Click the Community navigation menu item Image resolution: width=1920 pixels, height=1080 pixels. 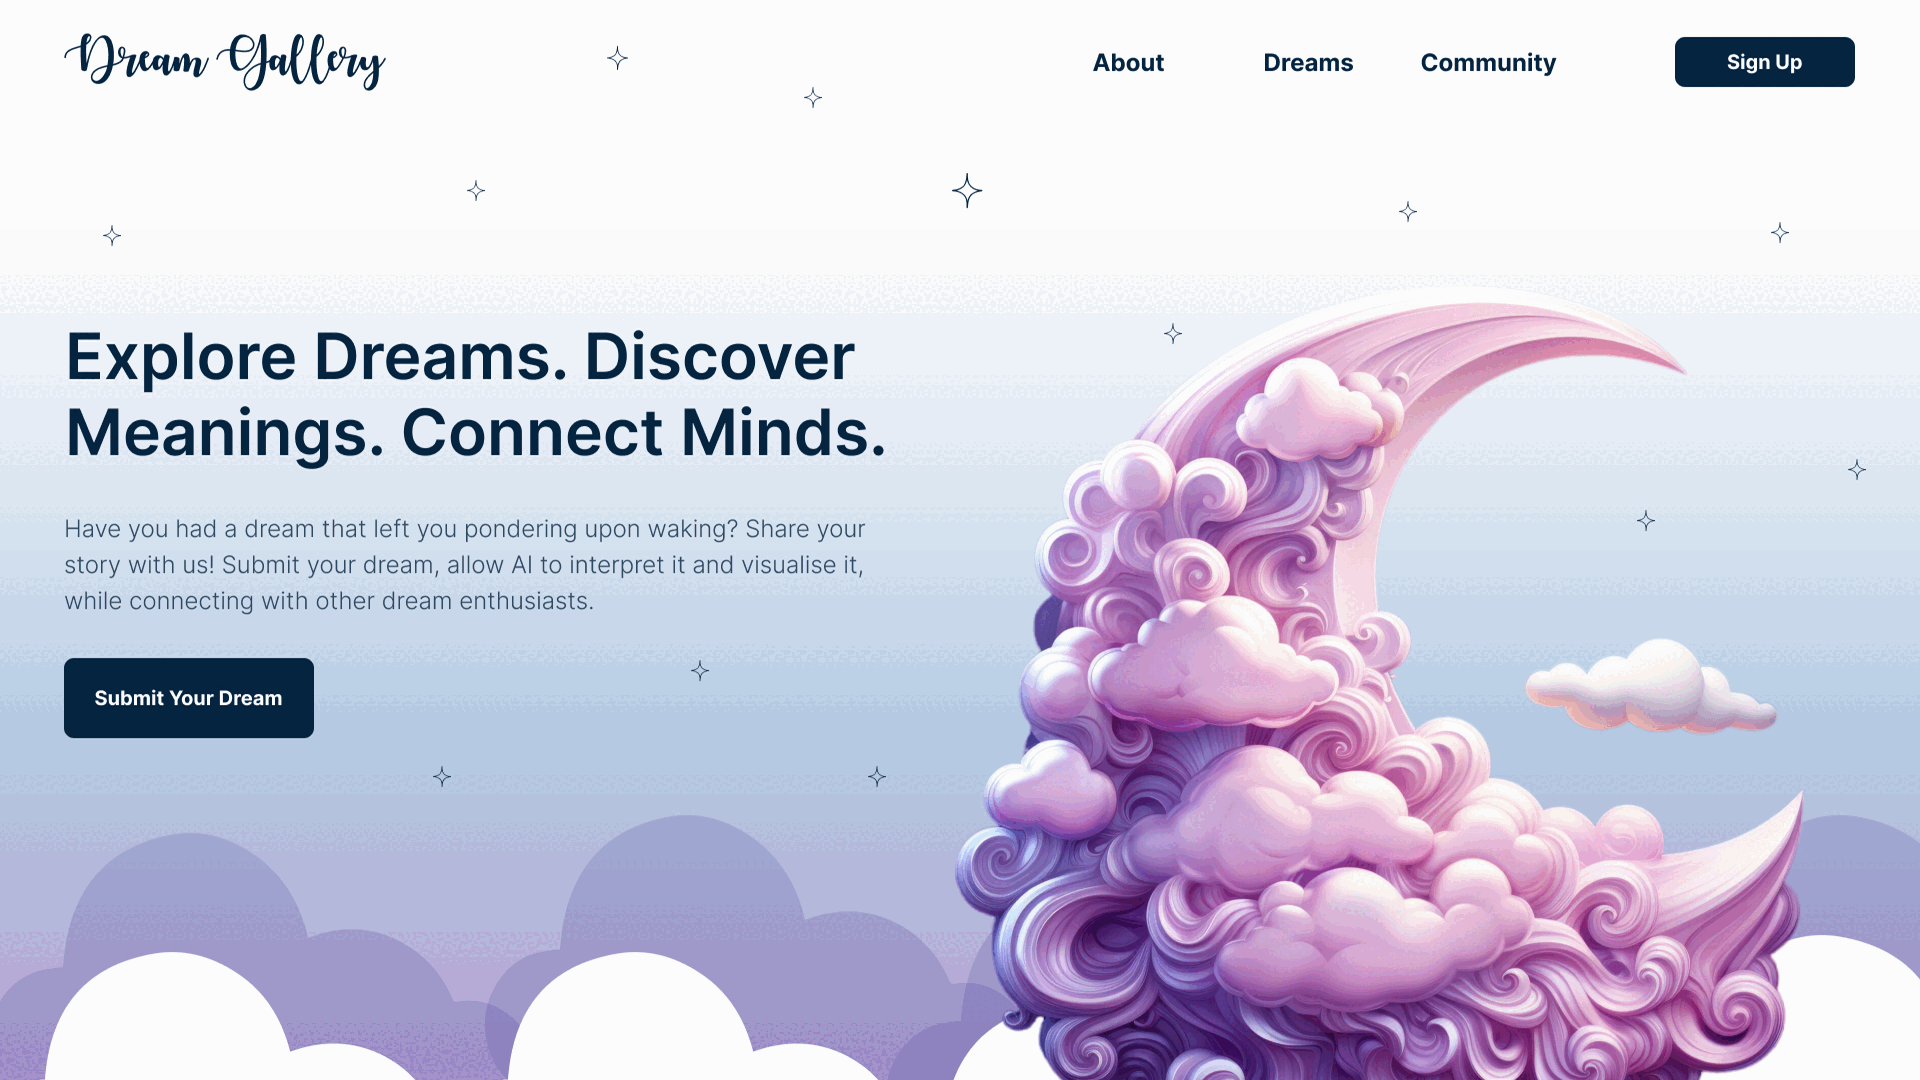point(1487,62)
